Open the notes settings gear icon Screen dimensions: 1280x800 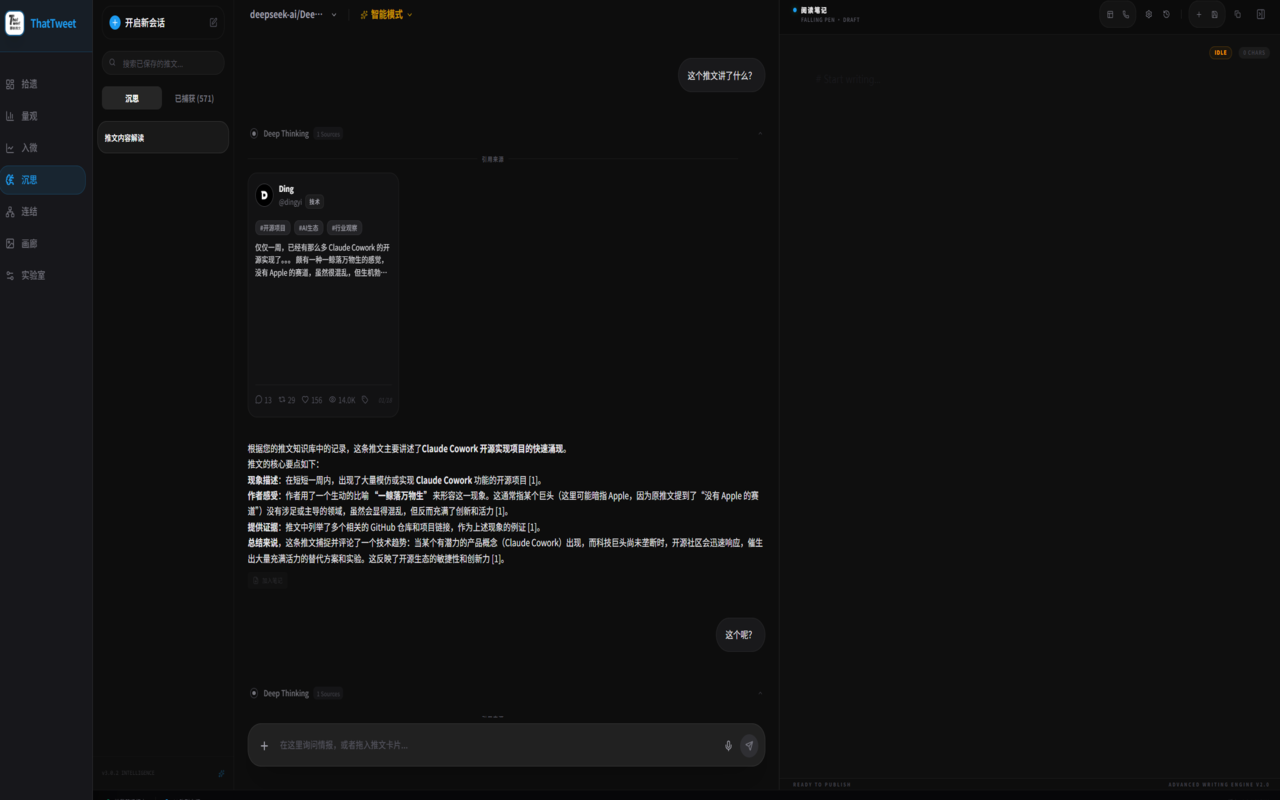click(1149, 15)
